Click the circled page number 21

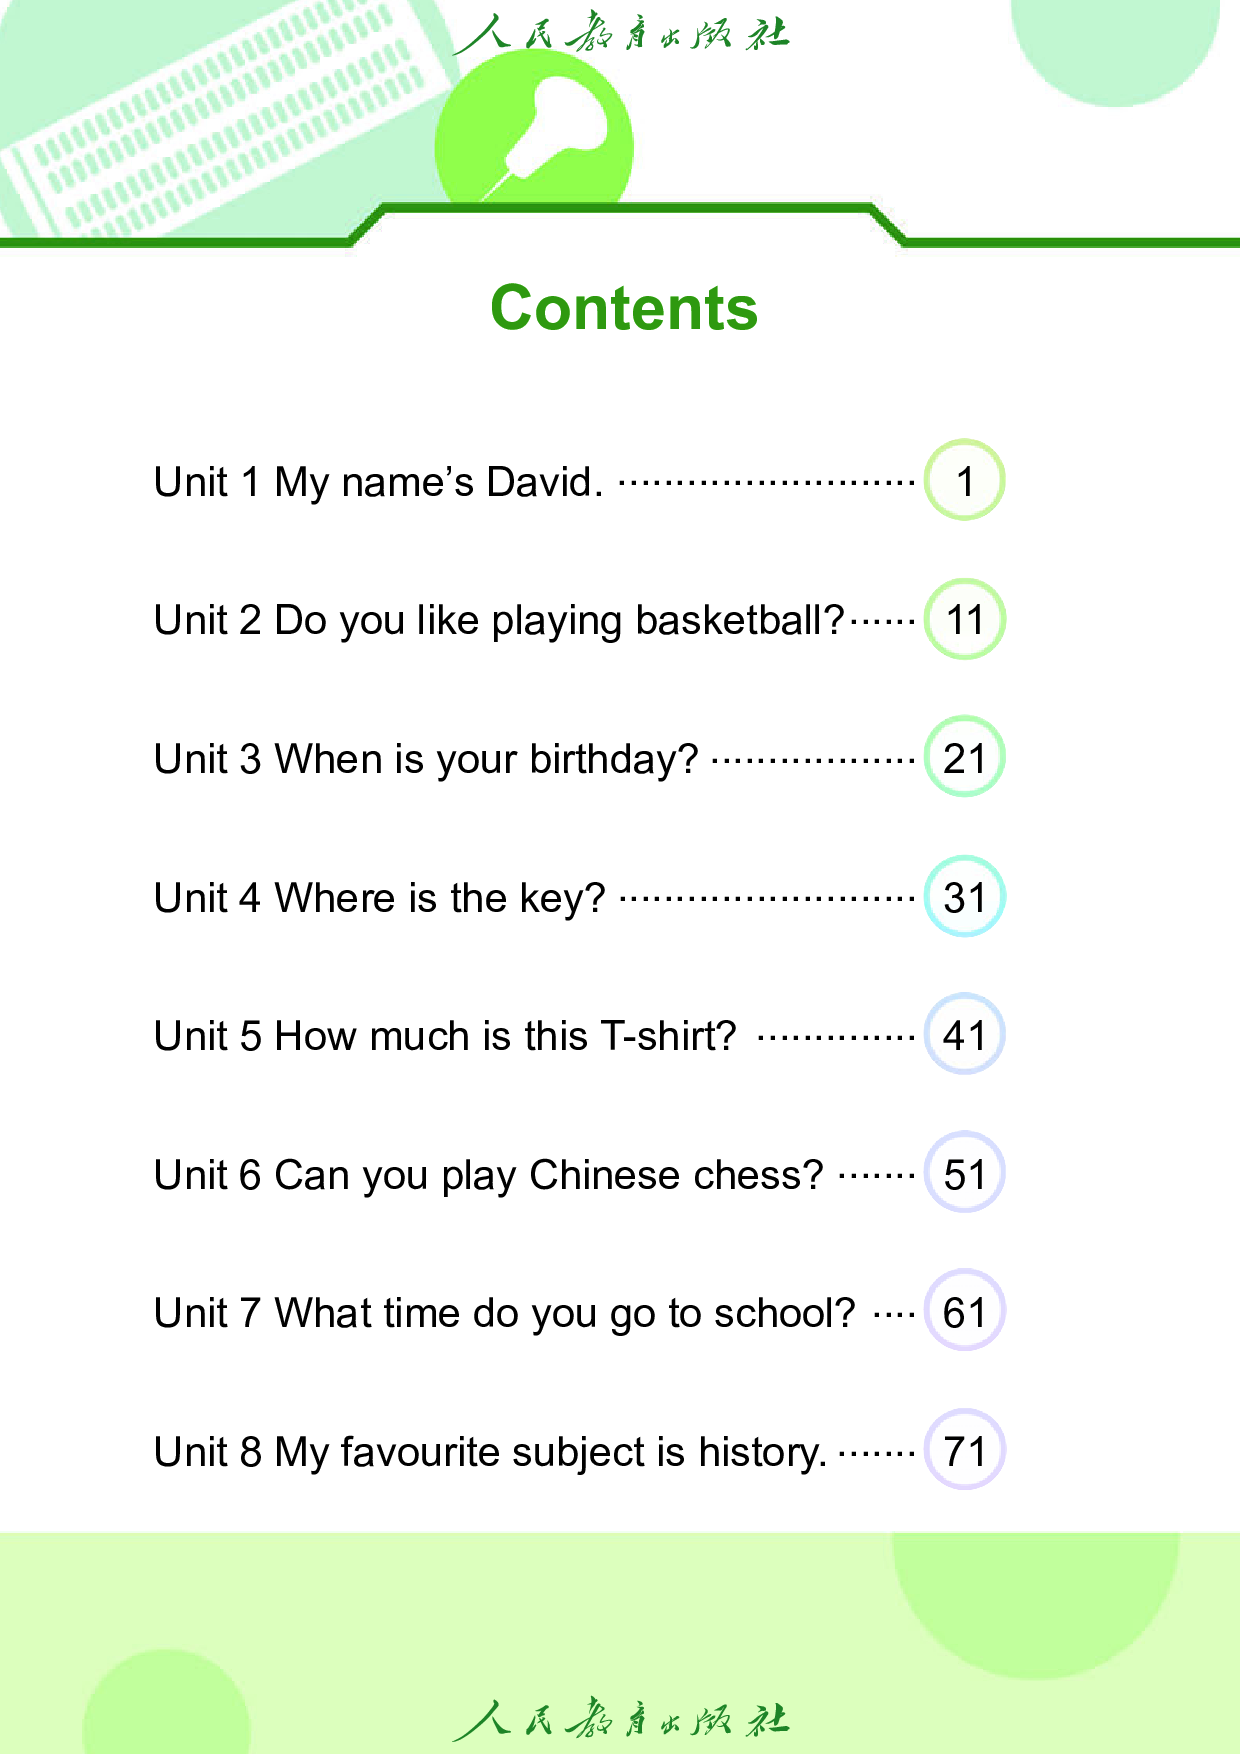[964, 758]
